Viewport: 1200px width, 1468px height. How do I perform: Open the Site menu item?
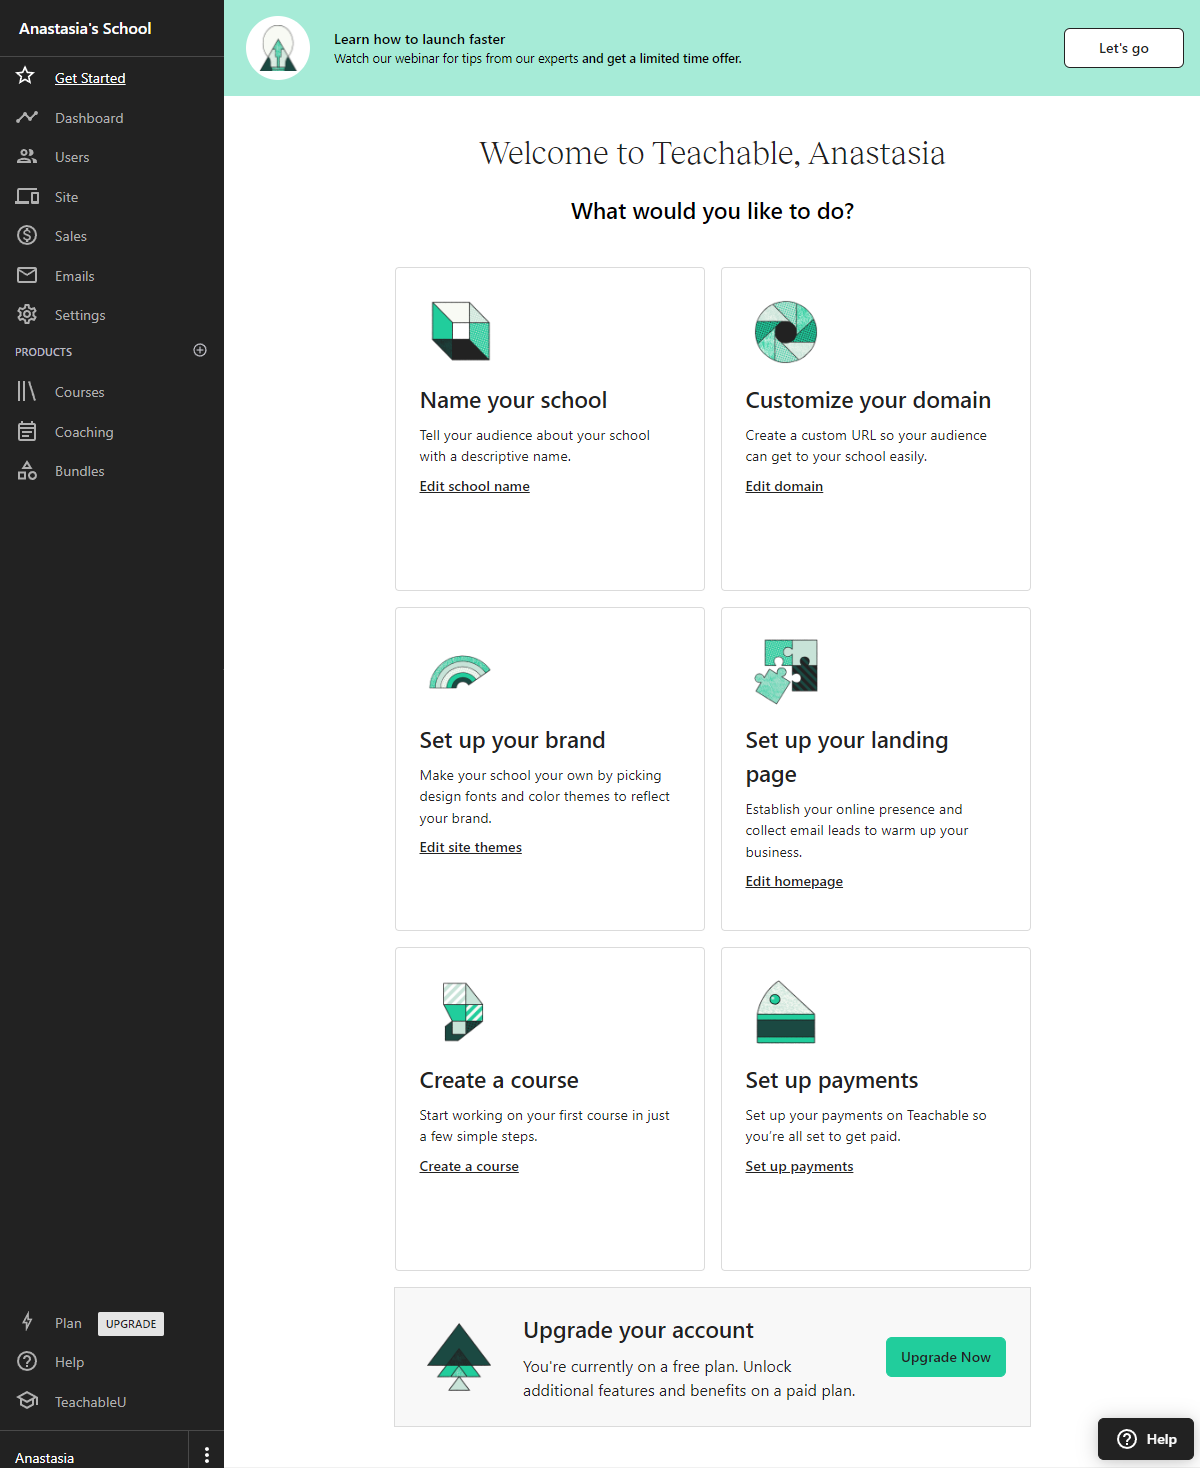(66, 197)
